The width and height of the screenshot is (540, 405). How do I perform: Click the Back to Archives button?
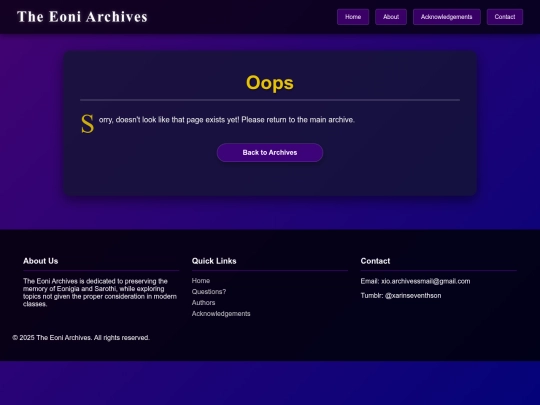(x=270, y=153)
